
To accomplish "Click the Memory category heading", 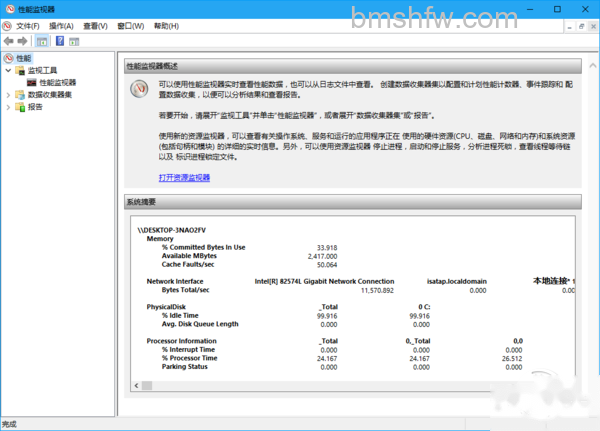I will (x=160, y=239).
